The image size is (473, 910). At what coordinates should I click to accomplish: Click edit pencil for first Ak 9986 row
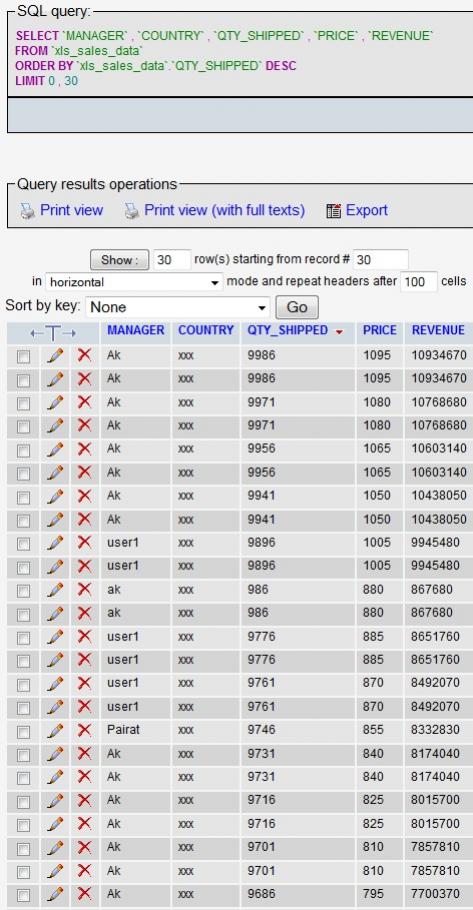pos(55,355)
